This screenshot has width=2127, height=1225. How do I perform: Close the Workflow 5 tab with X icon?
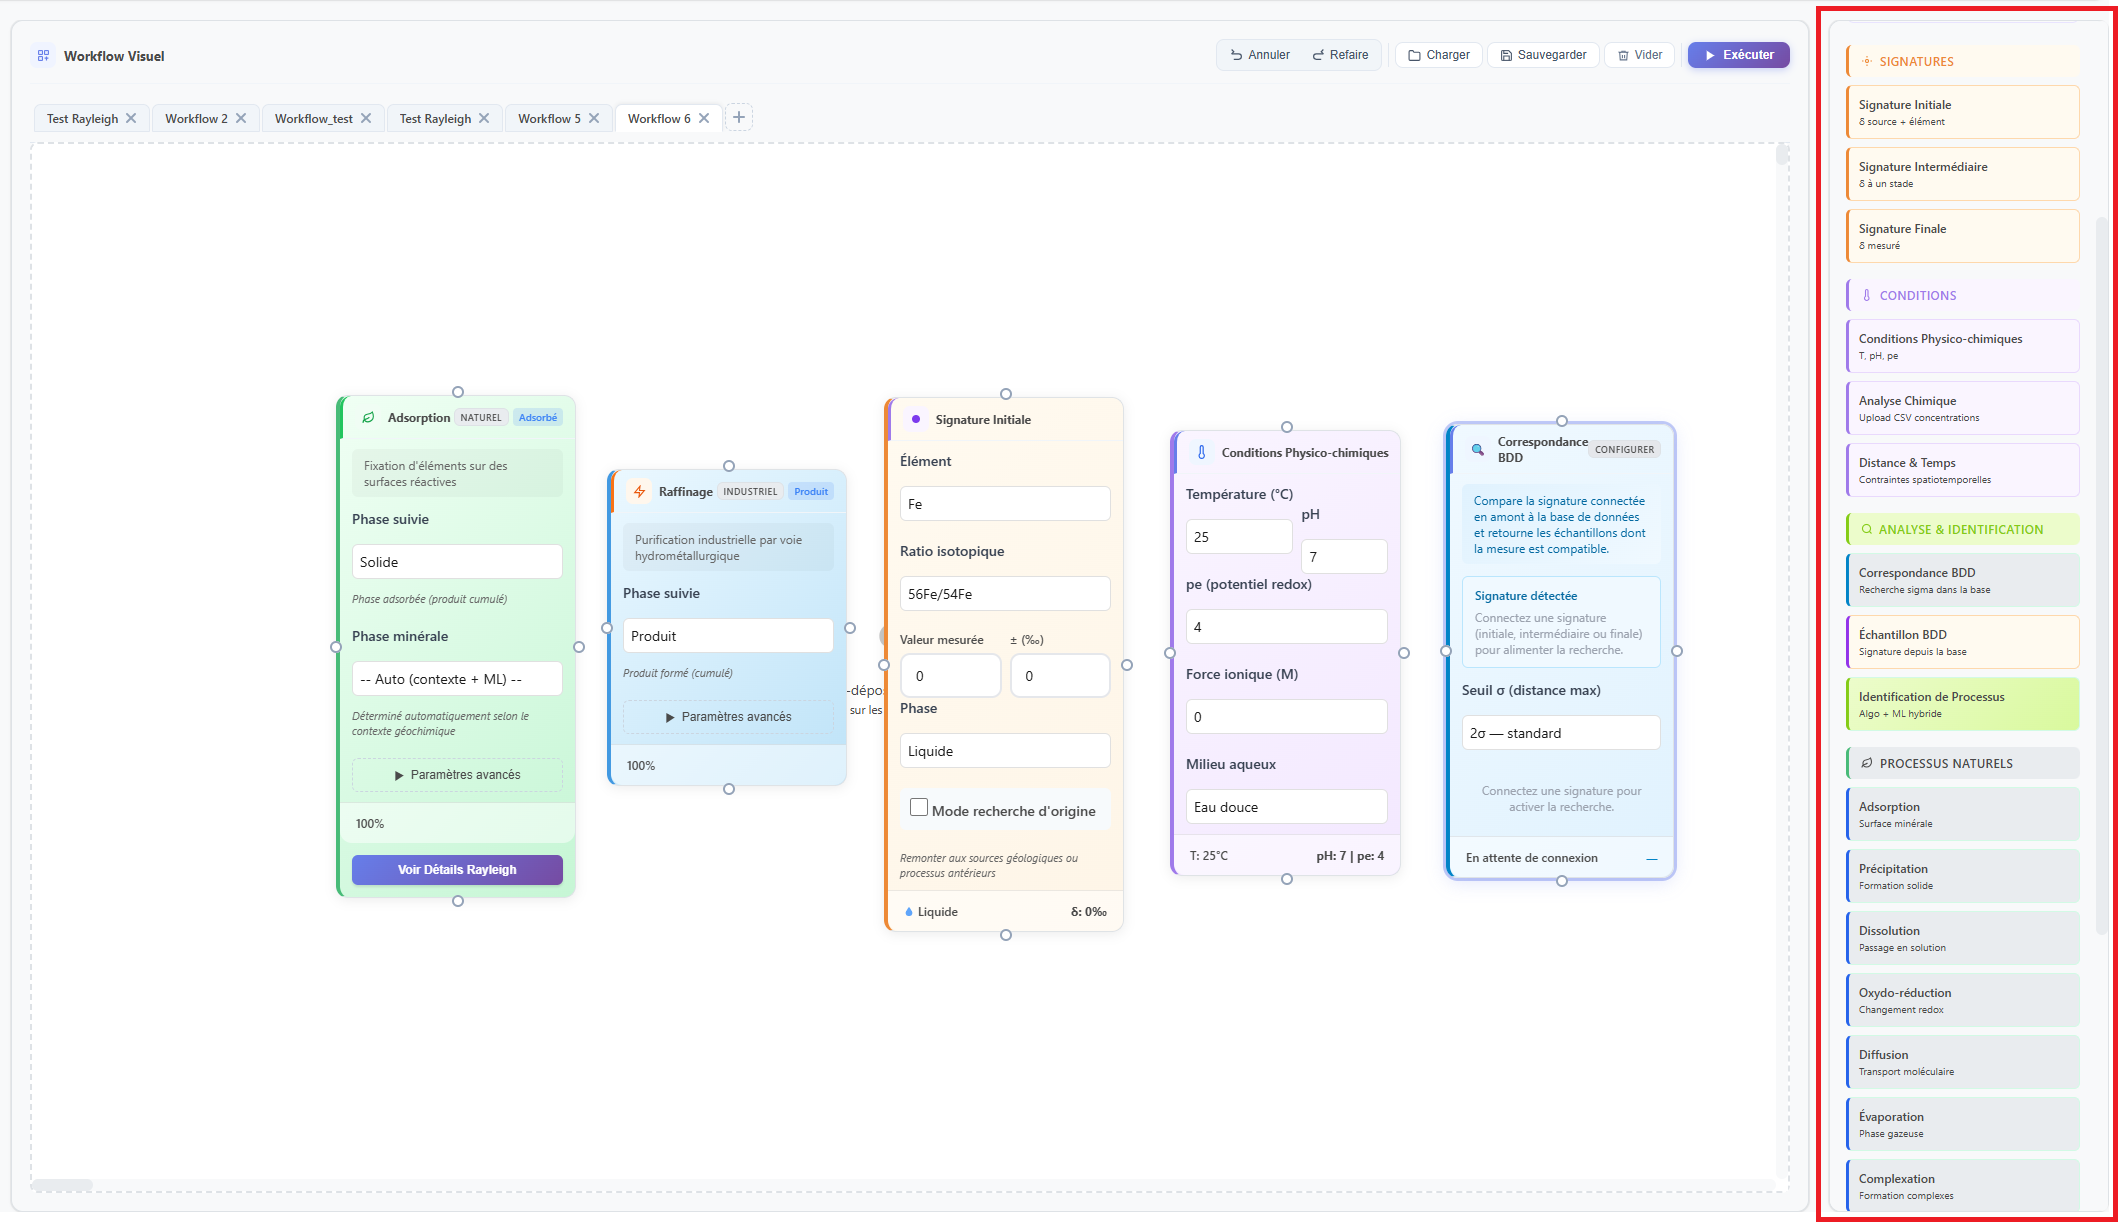(x=594, y=118)
